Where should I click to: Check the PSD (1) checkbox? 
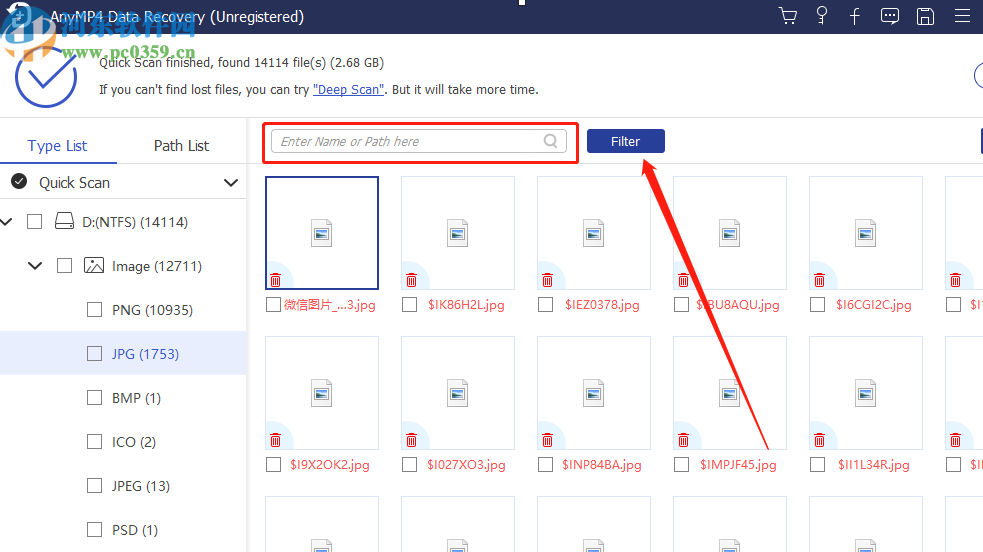point(95,529)
